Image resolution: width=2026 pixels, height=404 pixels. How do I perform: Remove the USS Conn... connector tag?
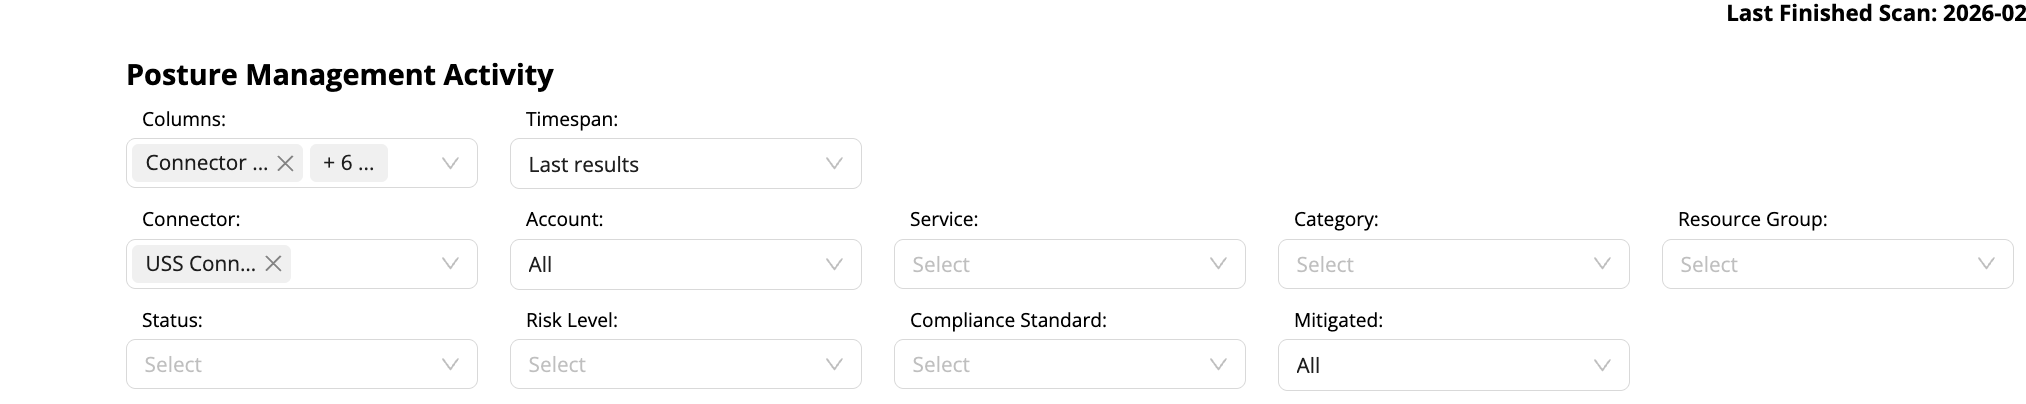click(x=273, y=264)
